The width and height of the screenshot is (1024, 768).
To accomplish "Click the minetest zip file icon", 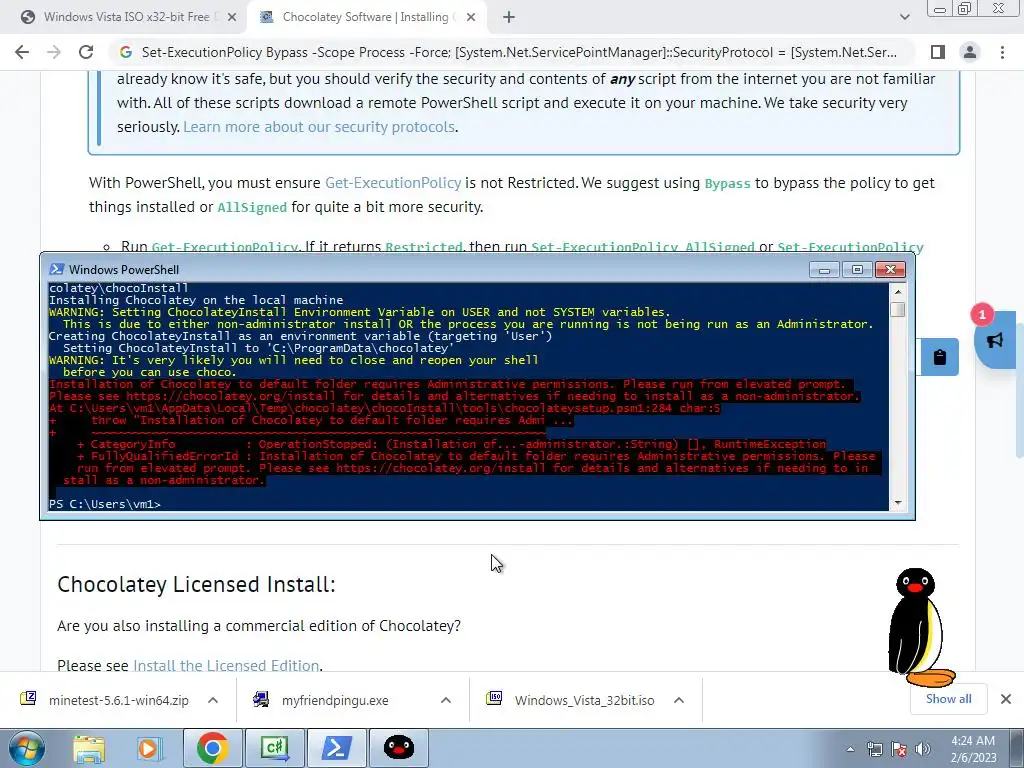I will [x=29, y=699].
